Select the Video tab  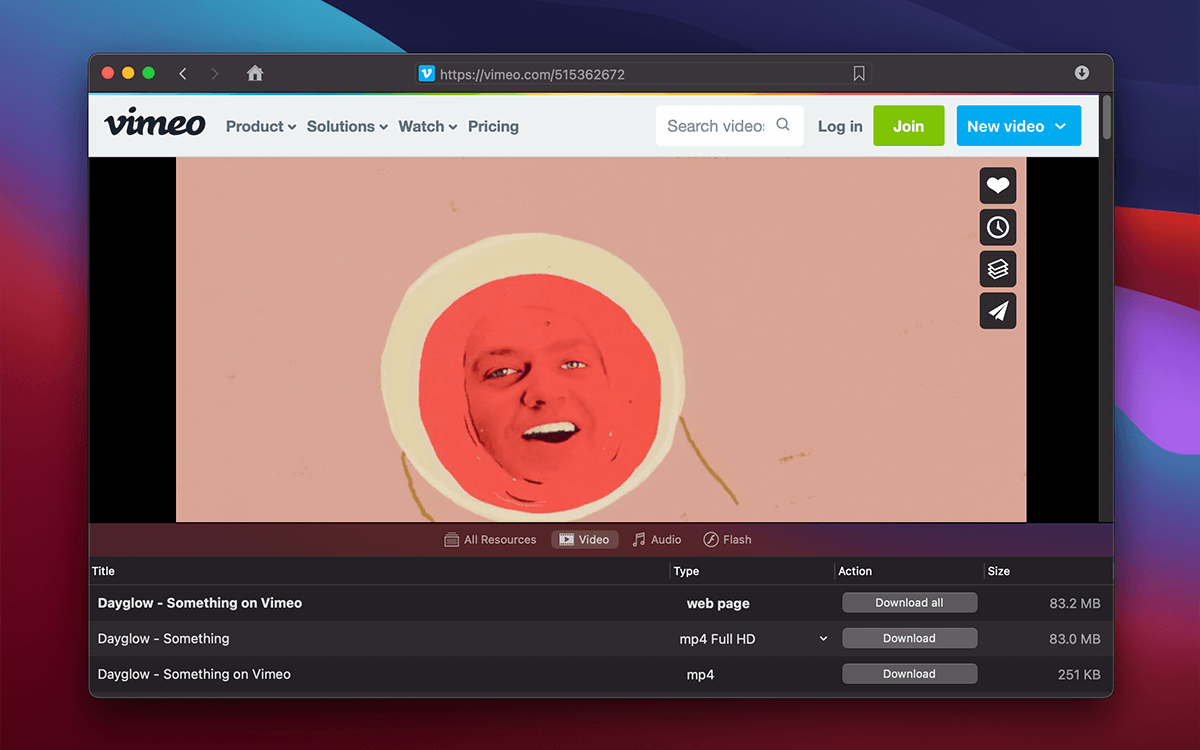click(x=584, y=540)
